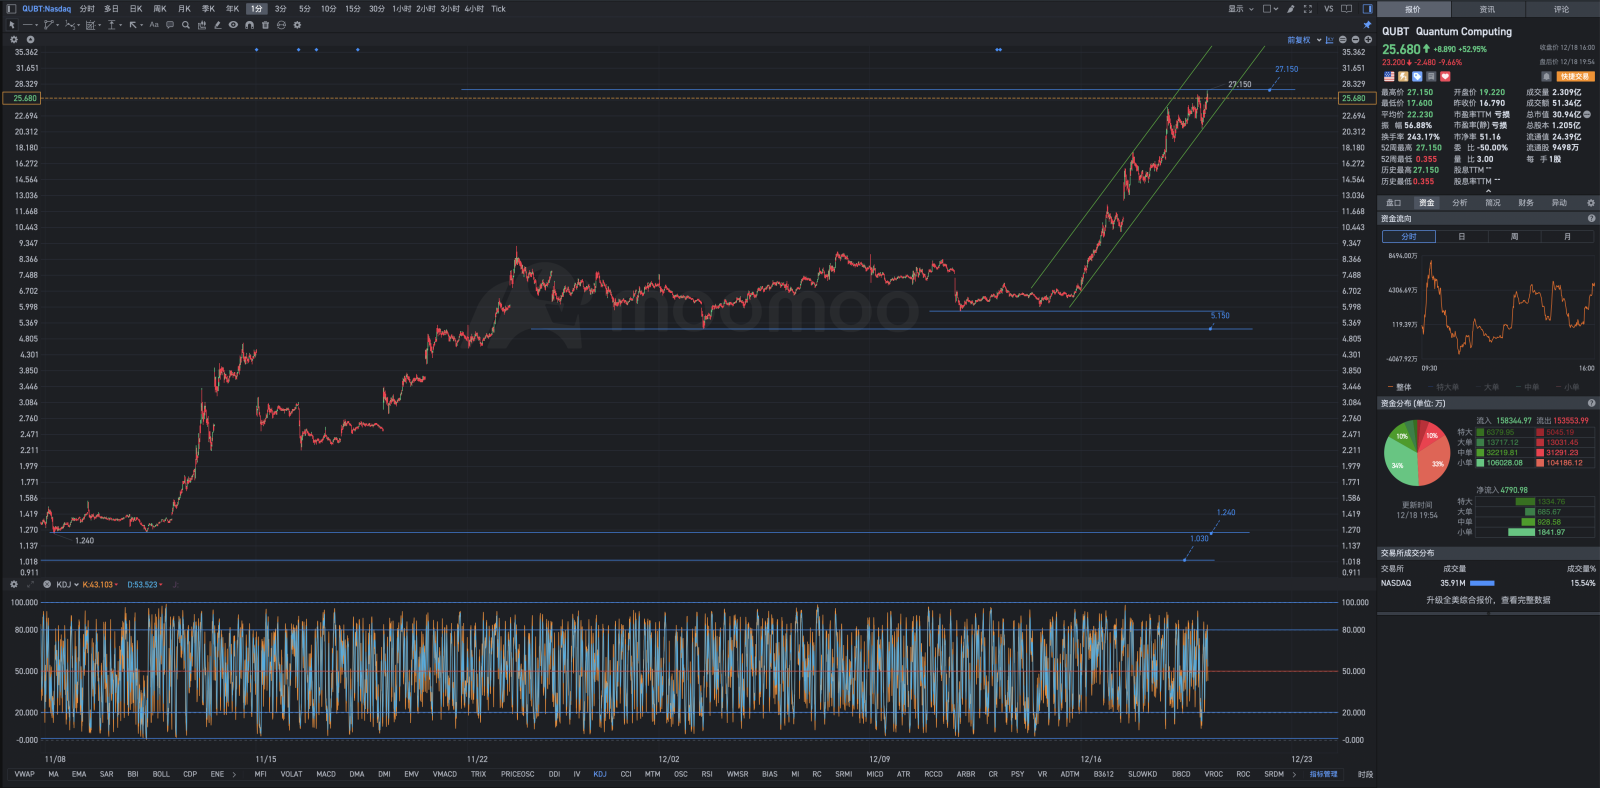Click the chart axis scale icon

tap(1329, 40)
